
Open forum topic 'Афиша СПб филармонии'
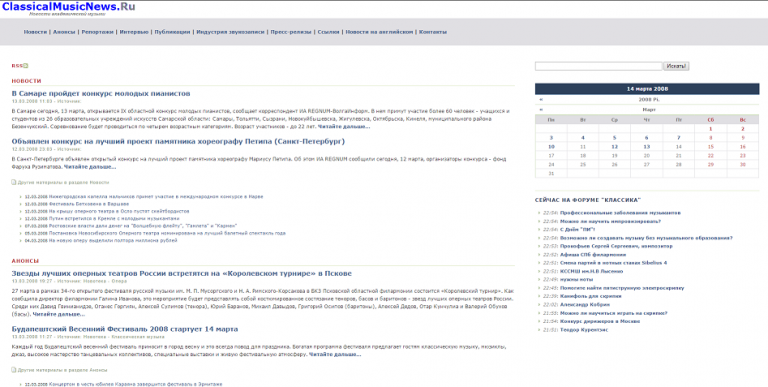[x=593, y=255]
